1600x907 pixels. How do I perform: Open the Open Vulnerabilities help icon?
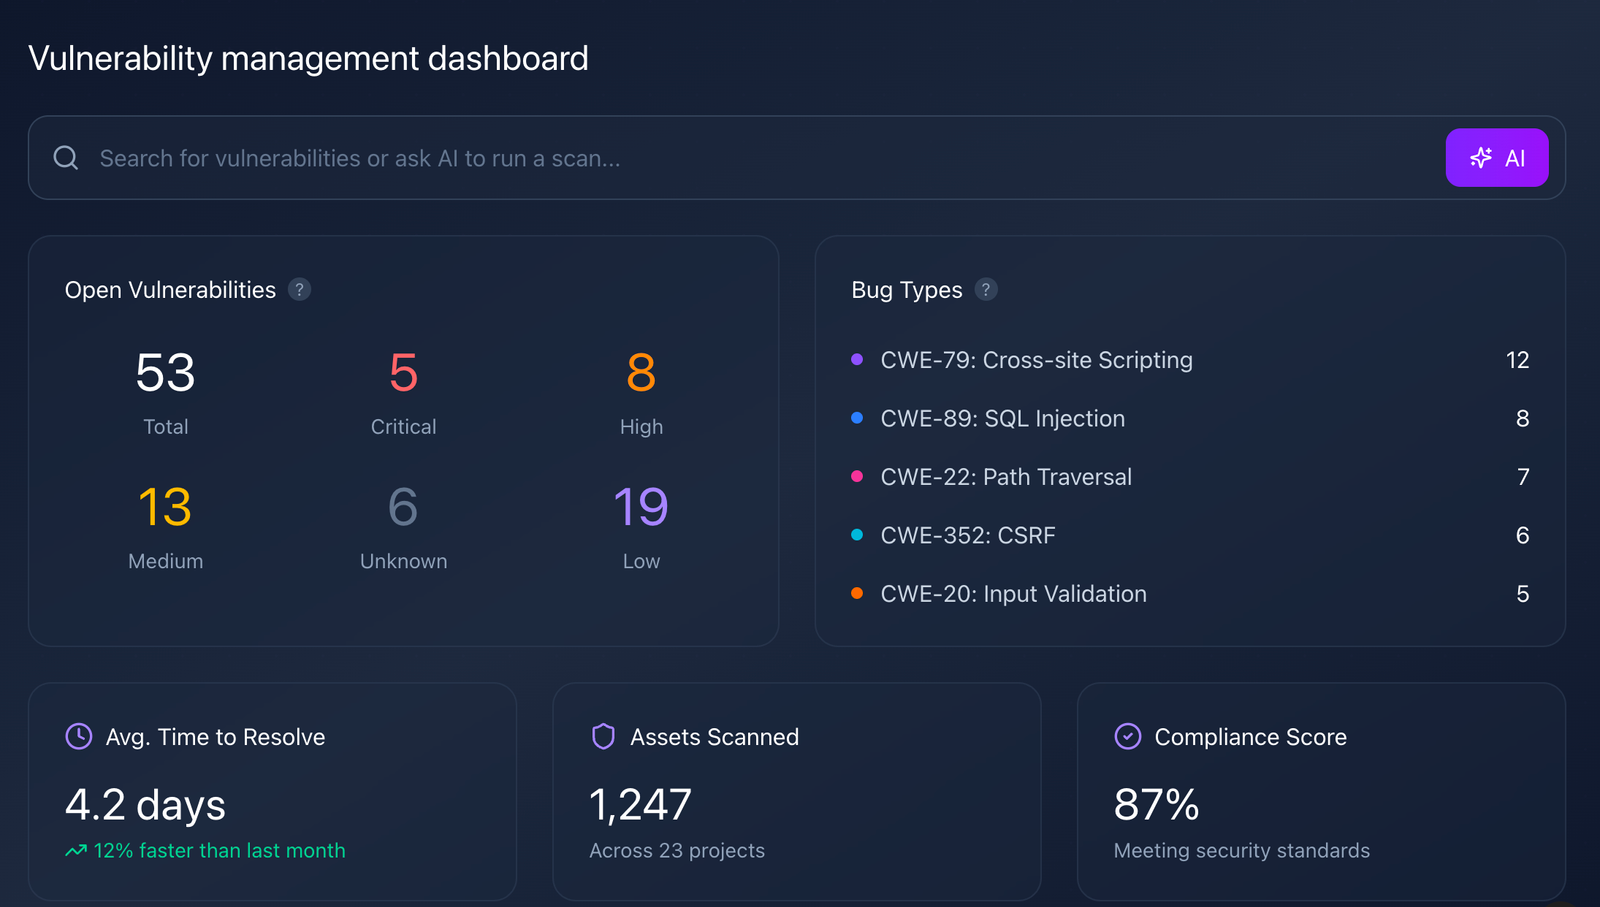click(x=299, y=290)
